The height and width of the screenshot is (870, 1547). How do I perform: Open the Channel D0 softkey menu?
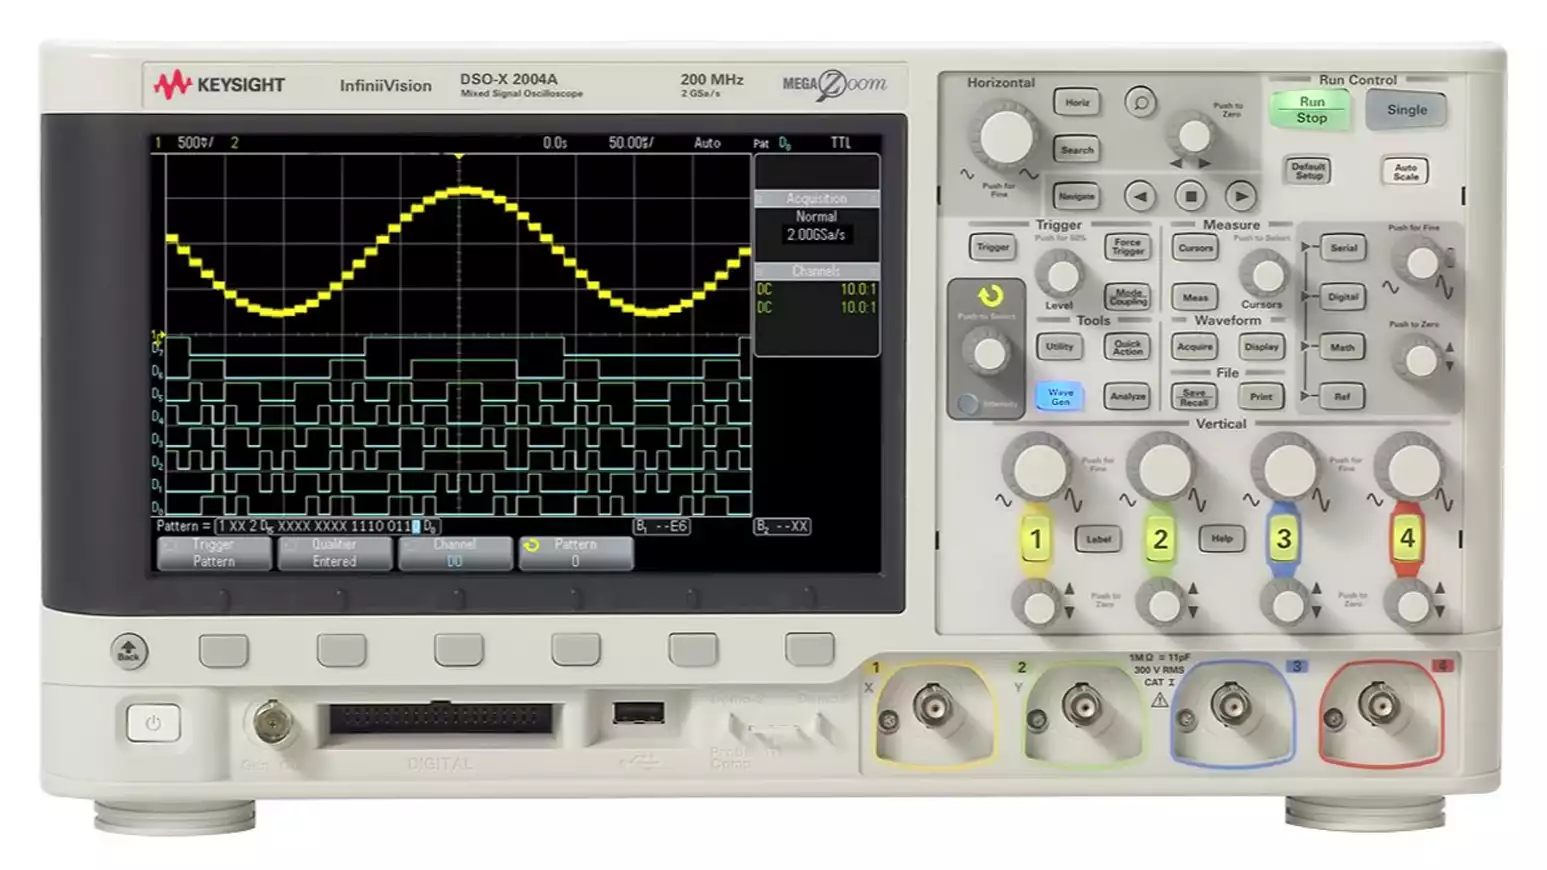pyautogui.click(x=455, y=553)
